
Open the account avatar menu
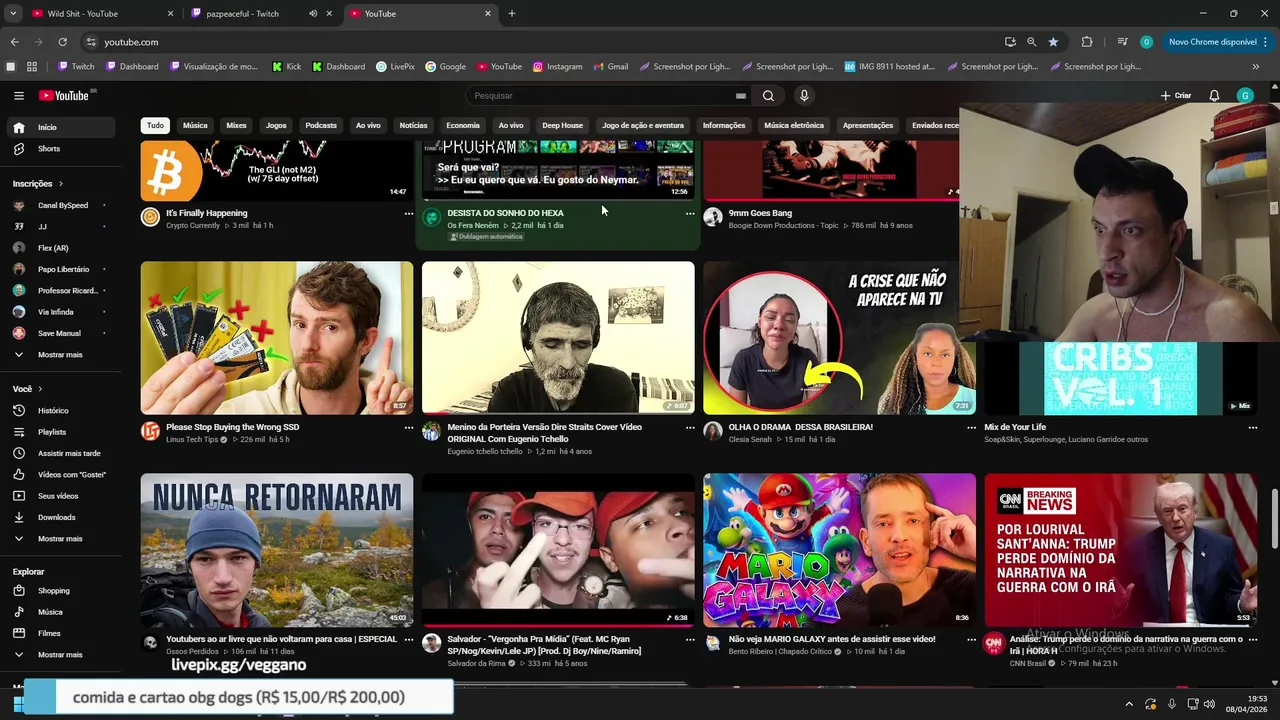pos(1245,96)
